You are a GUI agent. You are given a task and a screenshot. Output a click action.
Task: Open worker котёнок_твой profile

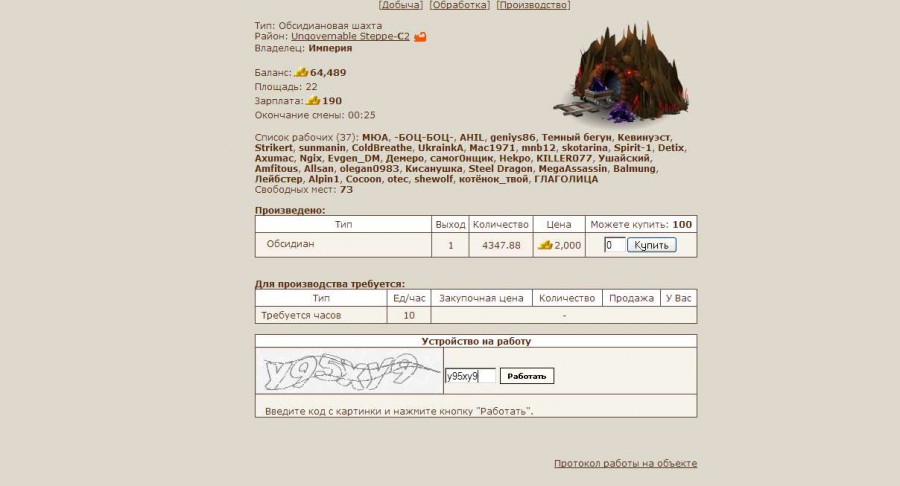[x=493, y=179]
